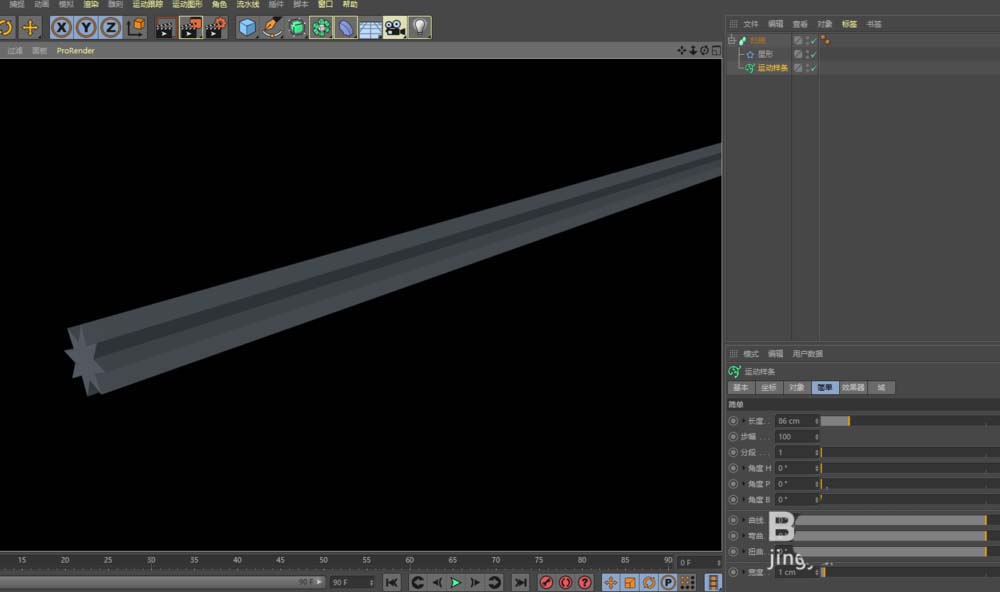This screenshot has width=1000, height=592.
Task: Click the Cube primitive icon in toolbar
Action: pos(246,28)
